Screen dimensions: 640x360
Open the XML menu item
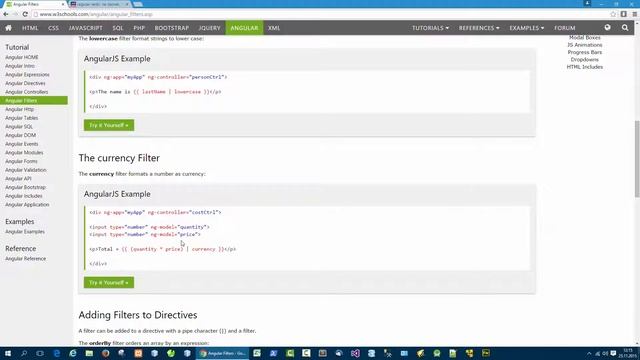pos(274,28)
